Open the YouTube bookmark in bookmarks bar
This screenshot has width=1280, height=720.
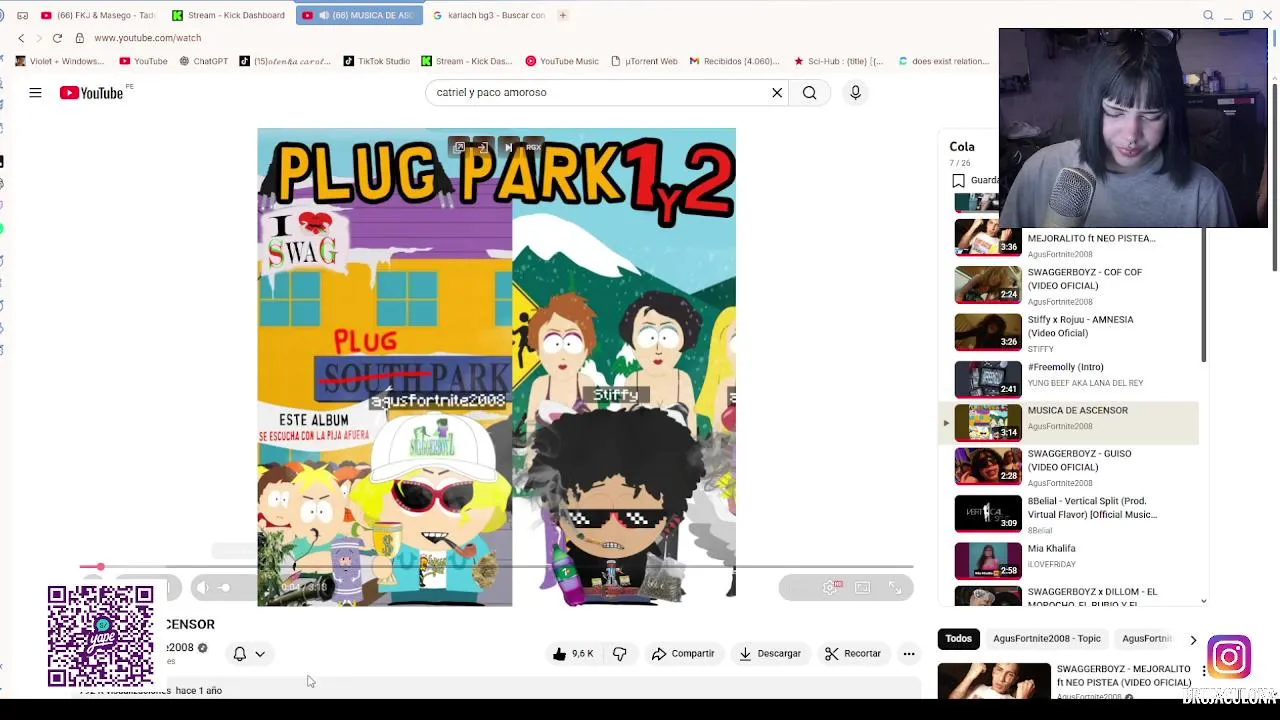coord(143,61)
